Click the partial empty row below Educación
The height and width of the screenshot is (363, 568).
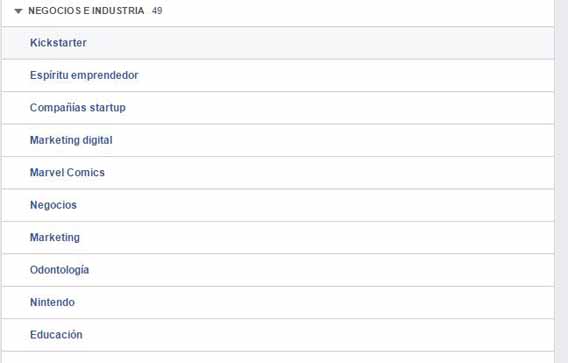click(278, 358)
